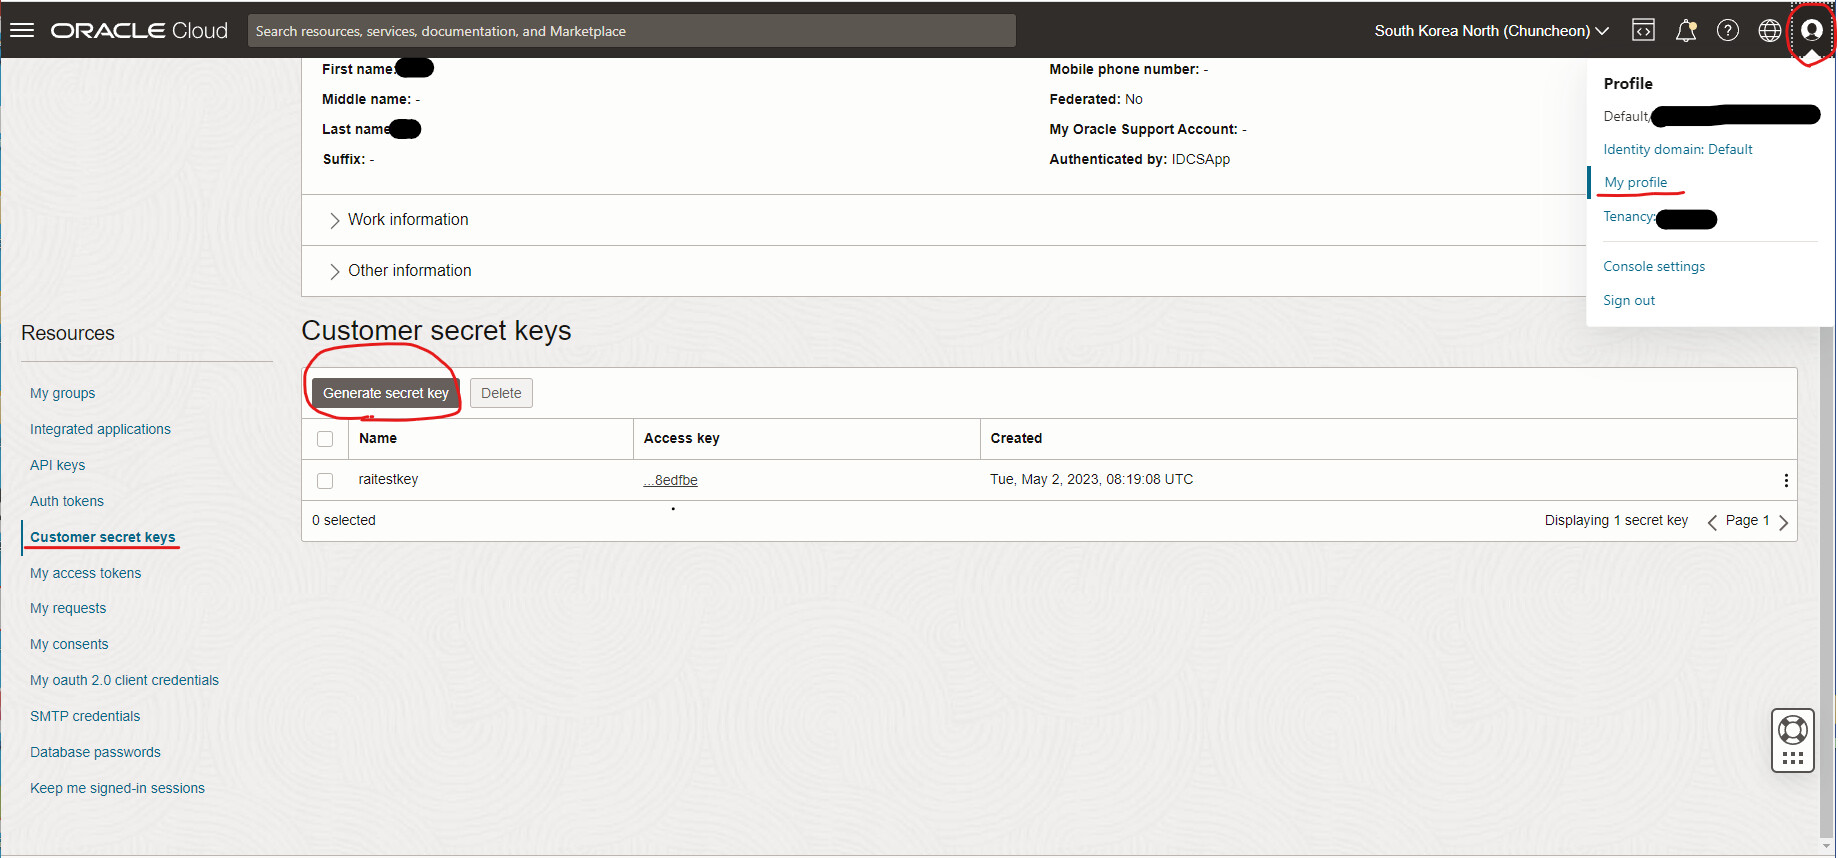Check the raitestkey row checkbox
Viewport: 1838px width, 858px height.
325,481
